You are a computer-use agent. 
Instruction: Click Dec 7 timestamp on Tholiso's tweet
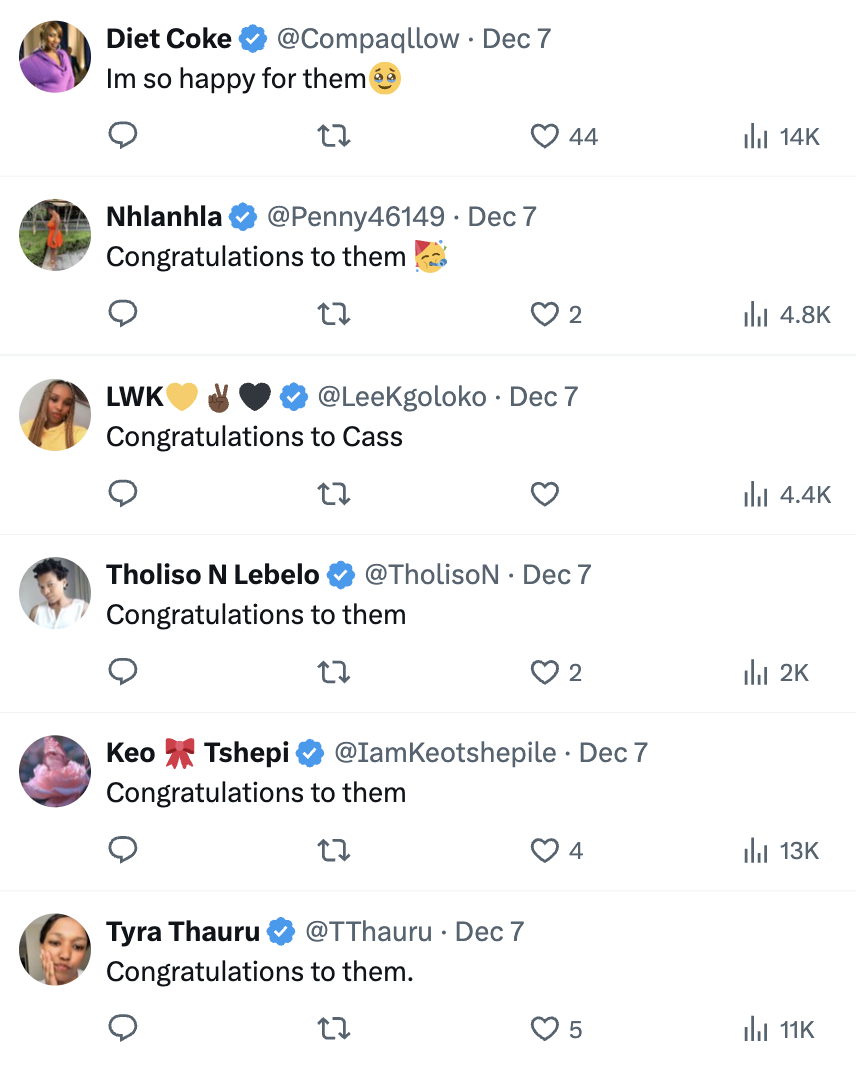coord(557,575)
